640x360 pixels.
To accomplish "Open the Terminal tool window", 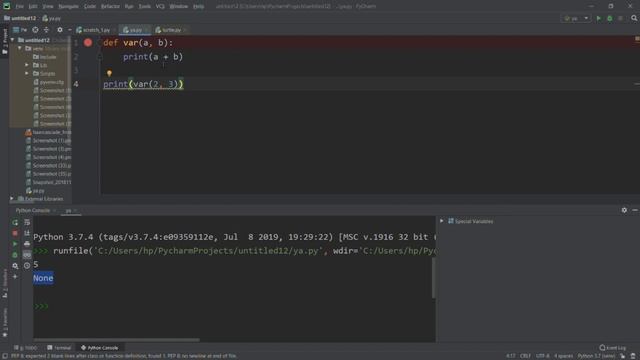I will coord(59,348).
